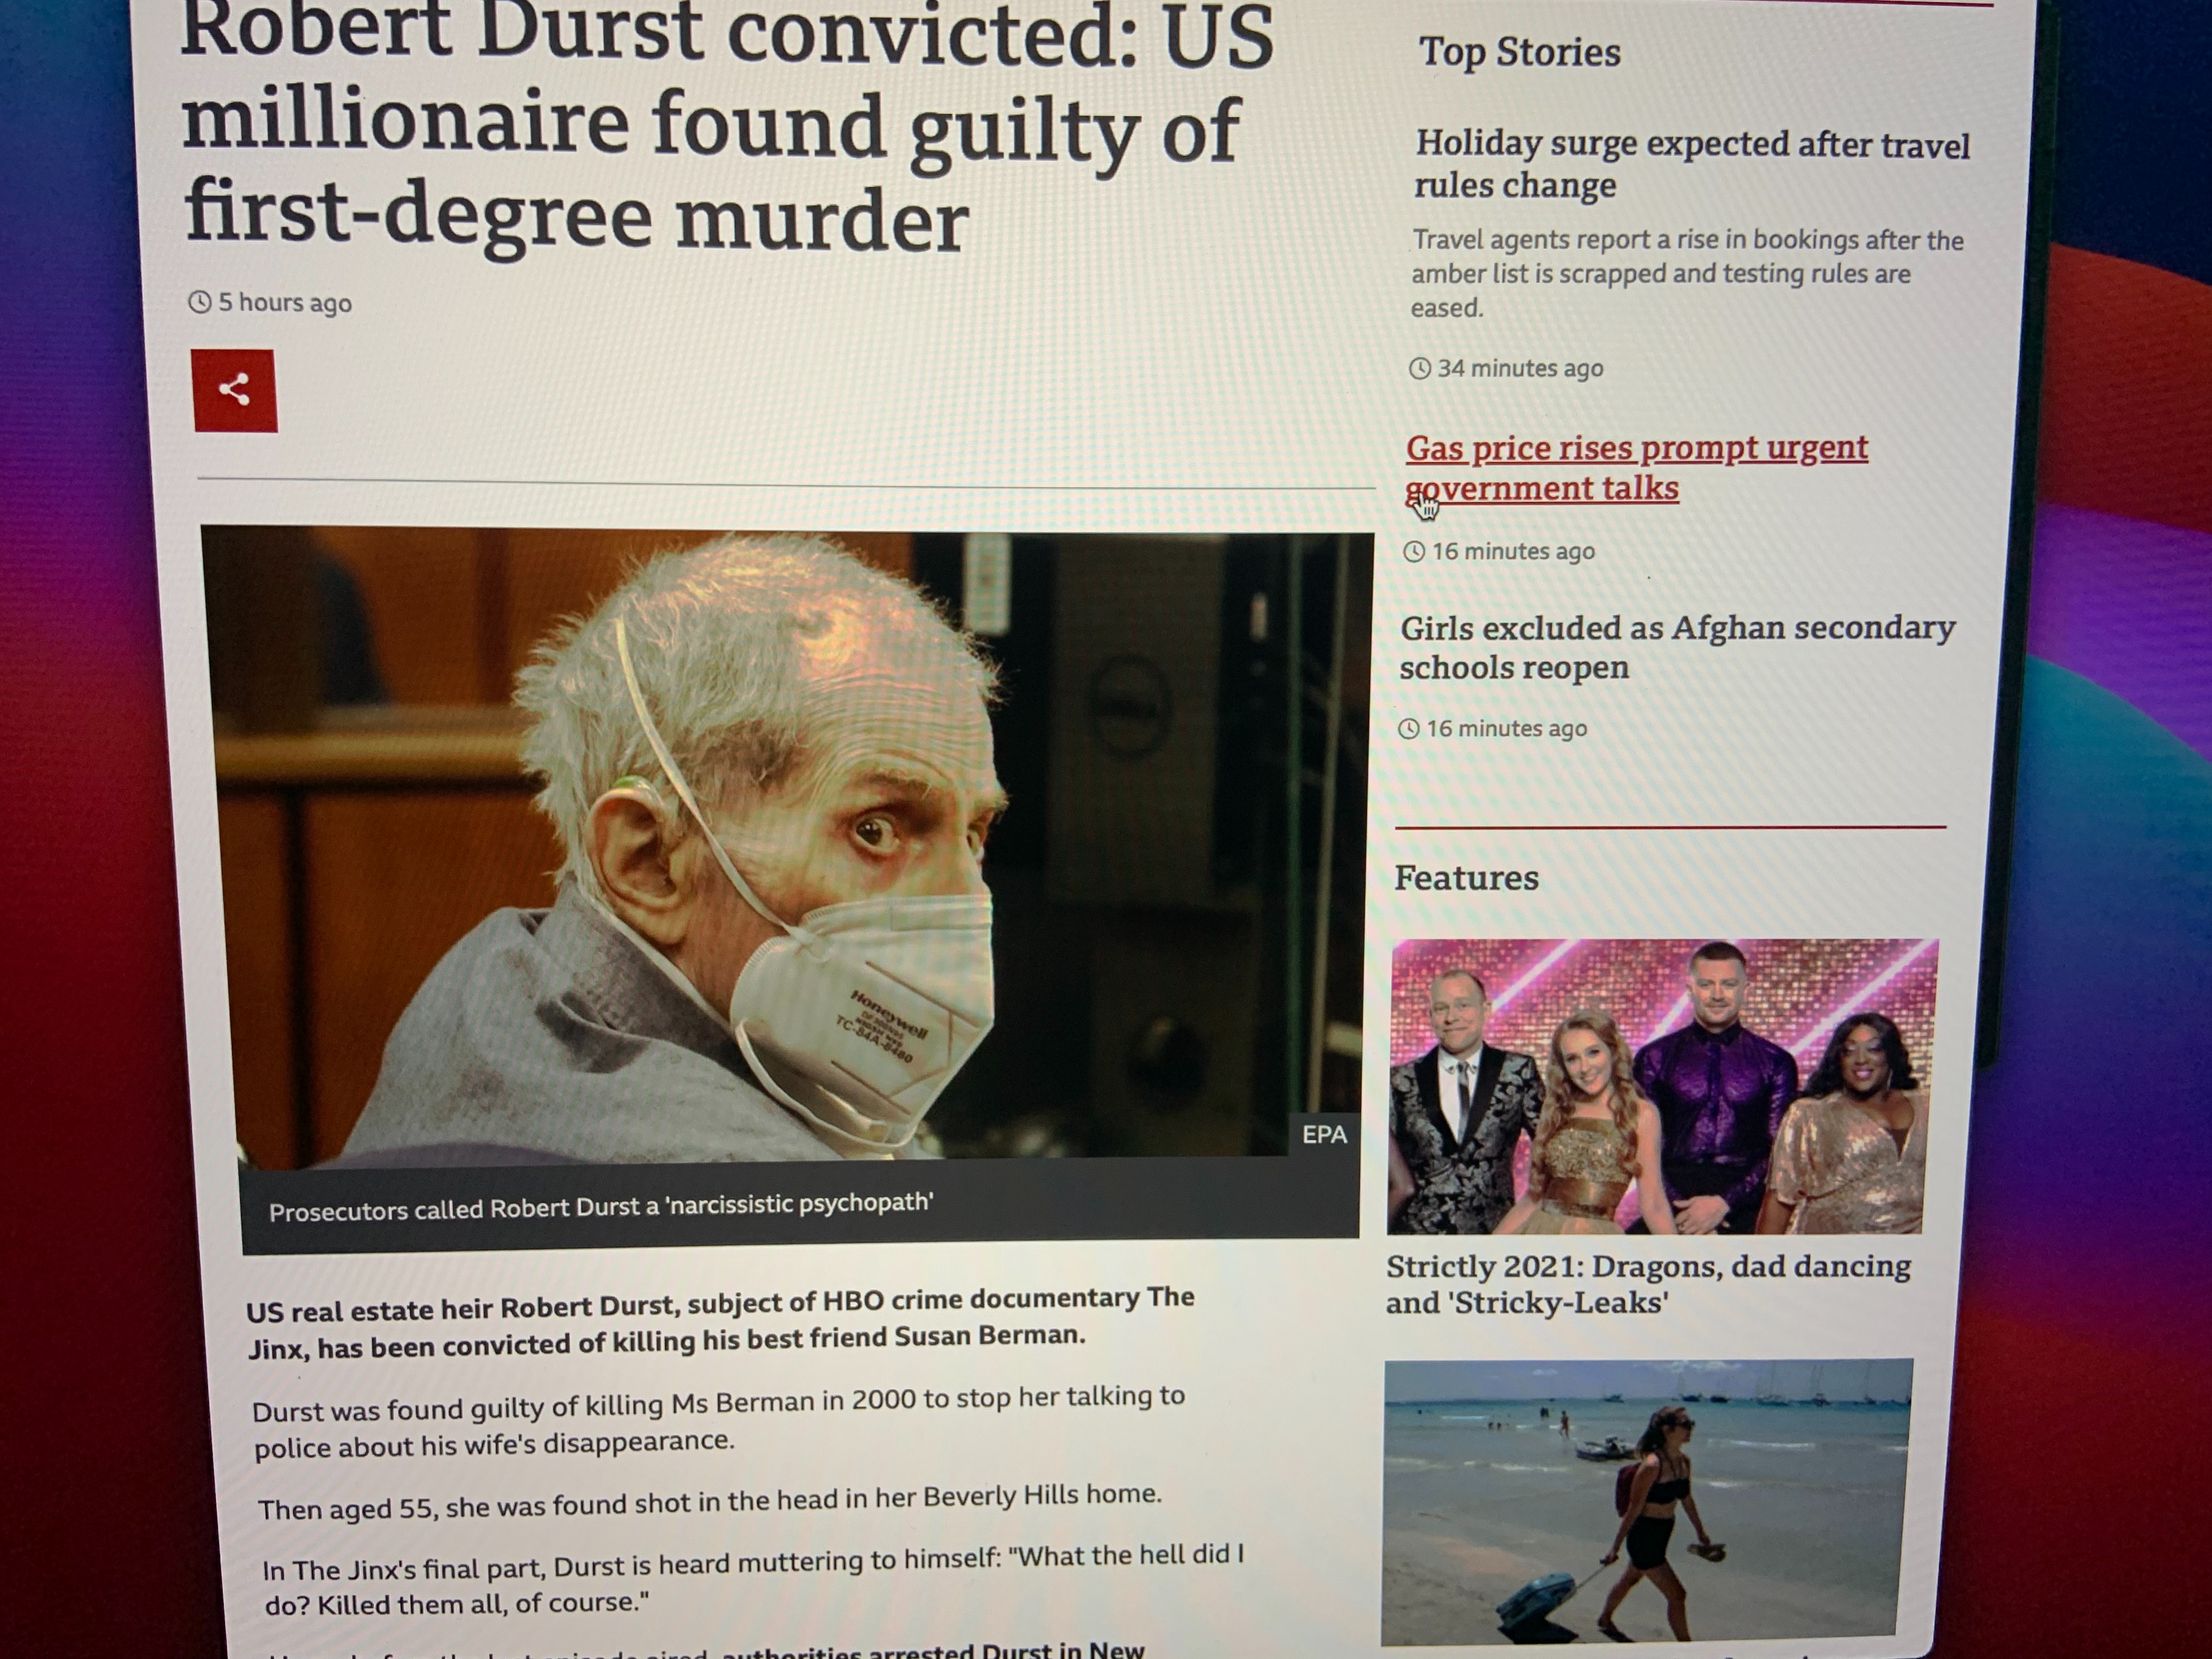Click the 'narcissistic psychopath' photo caption
The width and height of the screenshot is (2212, 1659).
pyautogui.click(x=601, y=1207)
